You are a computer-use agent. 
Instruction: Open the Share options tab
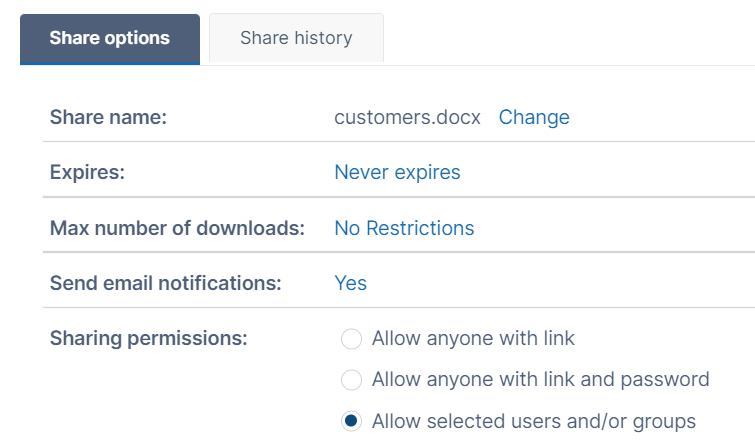click(x=109, y=38)
